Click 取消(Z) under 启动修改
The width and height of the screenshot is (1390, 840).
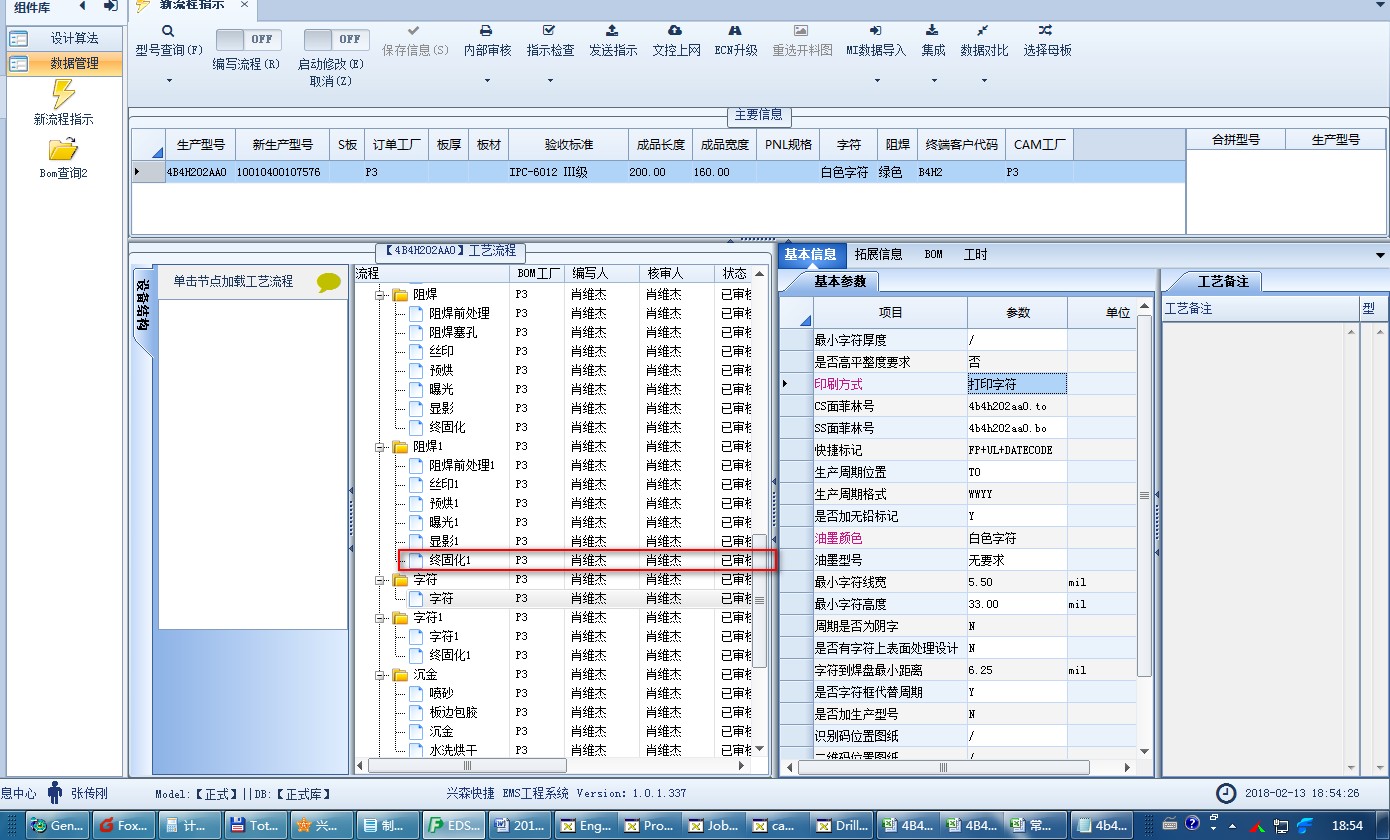[331, 81]
